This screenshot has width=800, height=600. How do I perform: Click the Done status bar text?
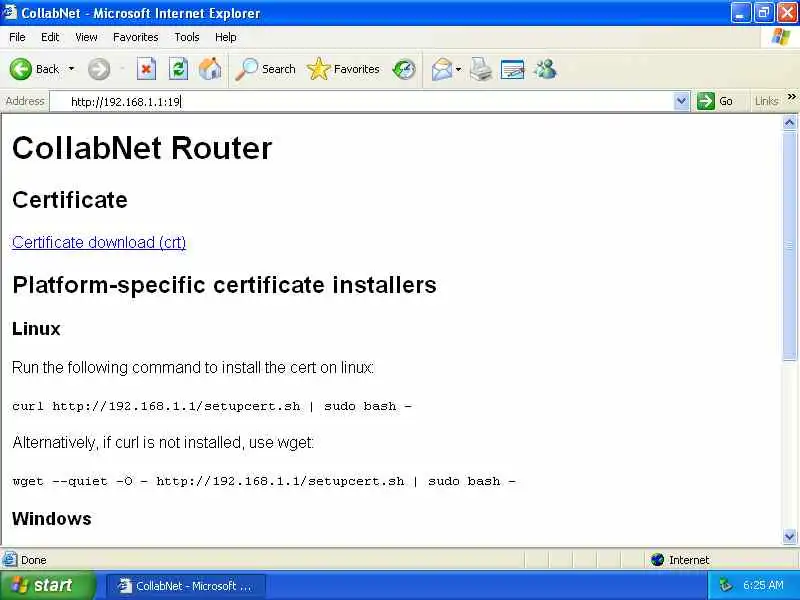point(34,560)
